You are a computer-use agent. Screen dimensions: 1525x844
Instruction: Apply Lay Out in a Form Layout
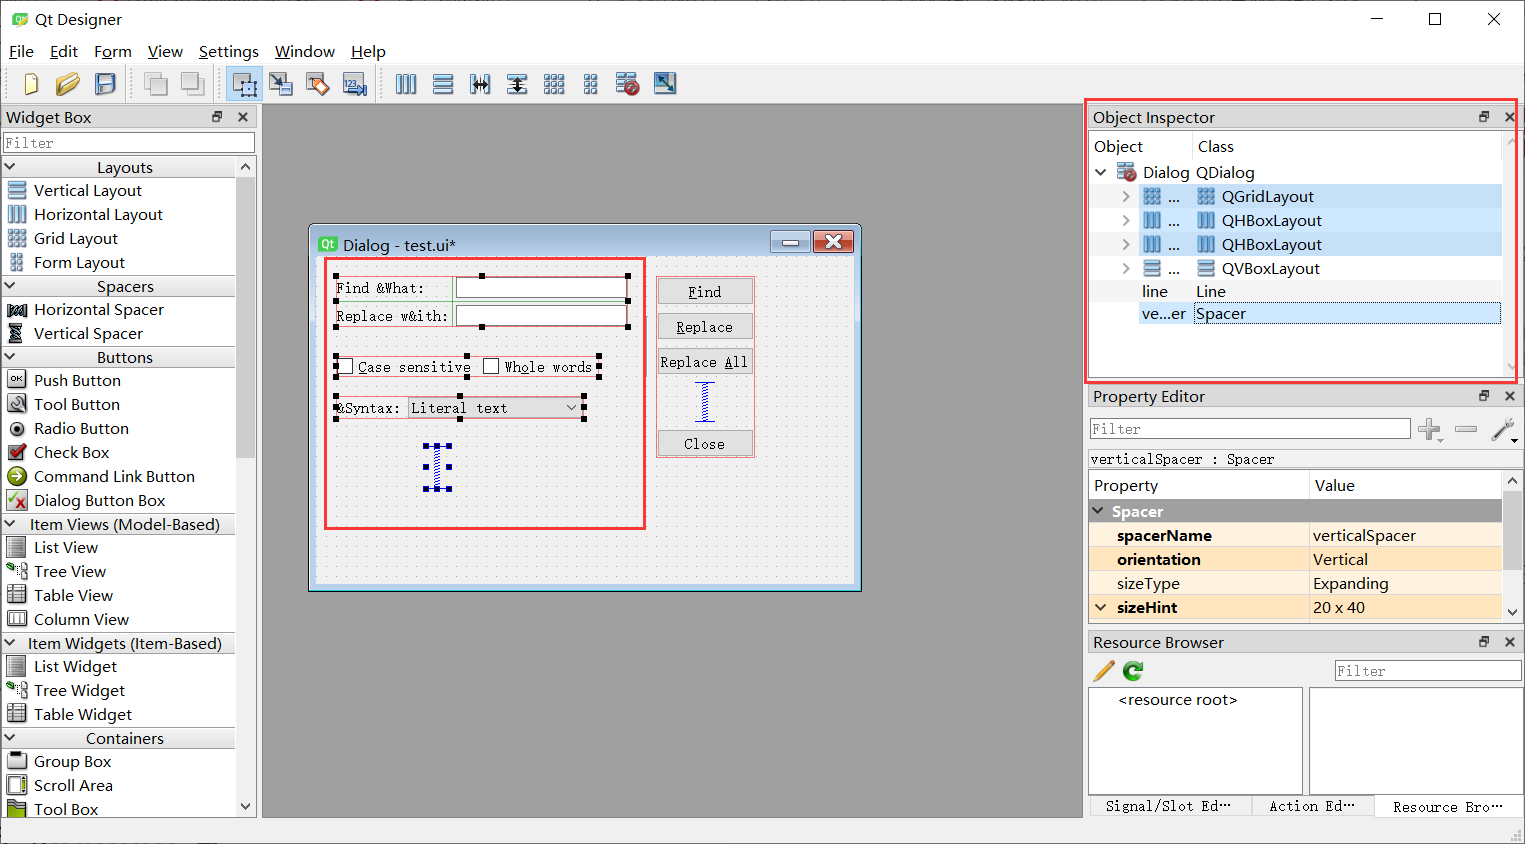tap(591, 84)
